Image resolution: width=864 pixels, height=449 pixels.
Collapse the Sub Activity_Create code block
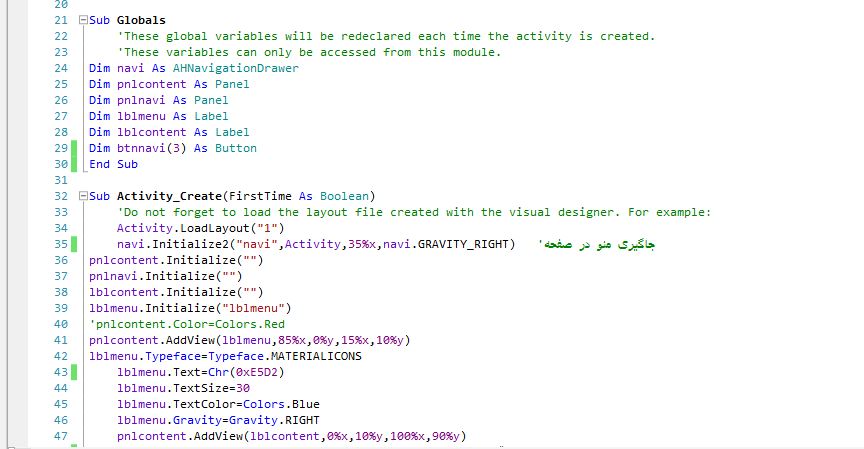(80, 196)
